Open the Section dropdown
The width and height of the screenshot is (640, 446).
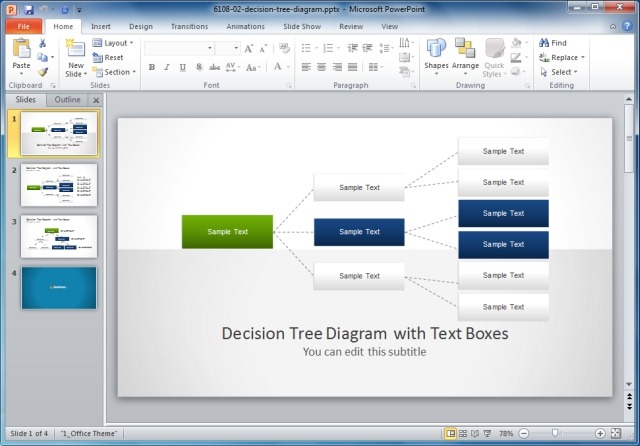114,72
